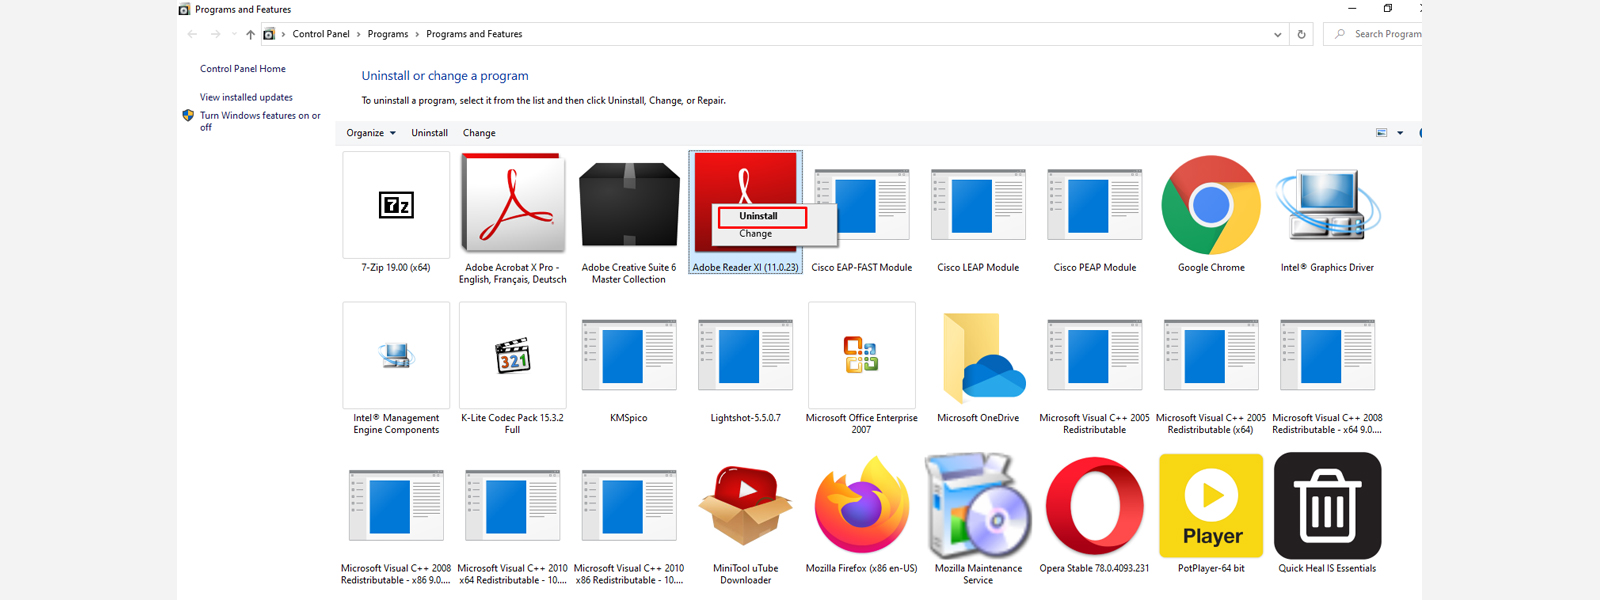The width and height of the screenshot is (1600, 600).
Task: Open the Control Panel Home link
Action: (x=243, y=69)
